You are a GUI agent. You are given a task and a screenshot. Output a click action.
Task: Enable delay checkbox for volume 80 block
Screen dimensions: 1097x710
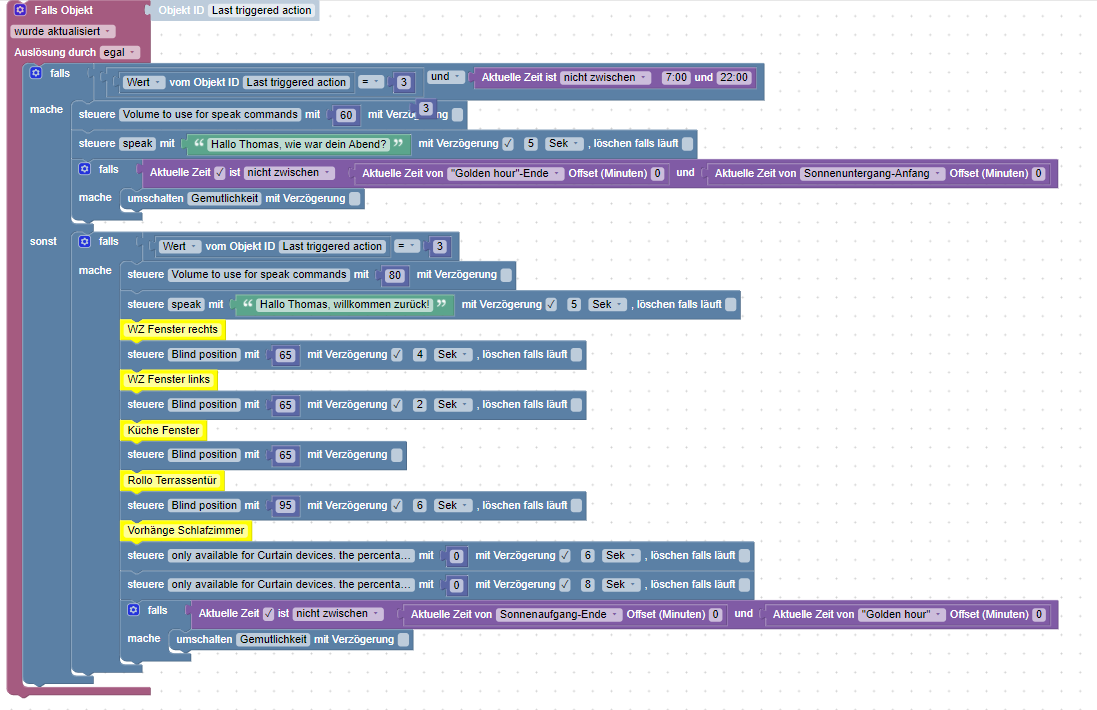507,275
